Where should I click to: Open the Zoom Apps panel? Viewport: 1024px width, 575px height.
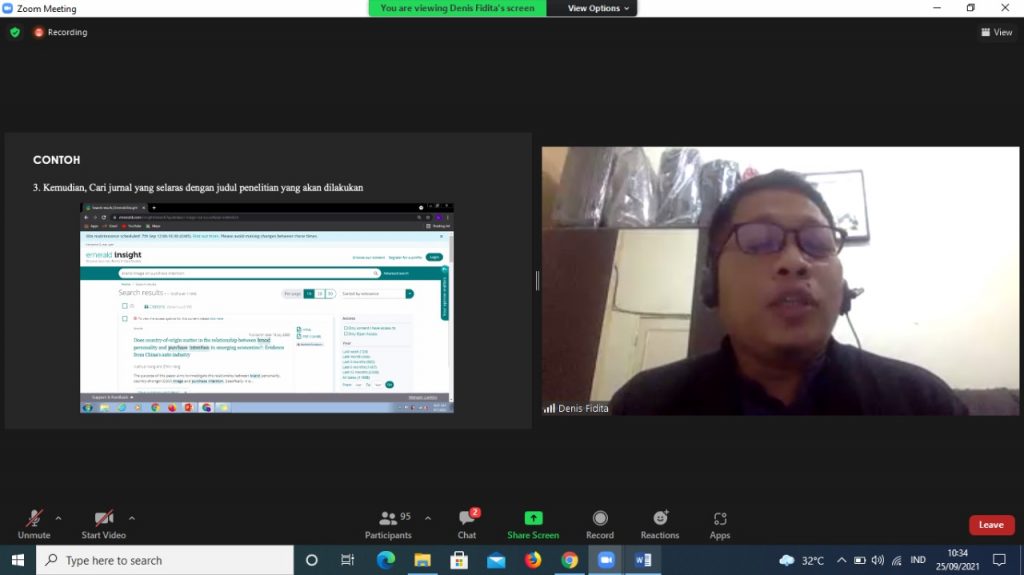[720, 523]
